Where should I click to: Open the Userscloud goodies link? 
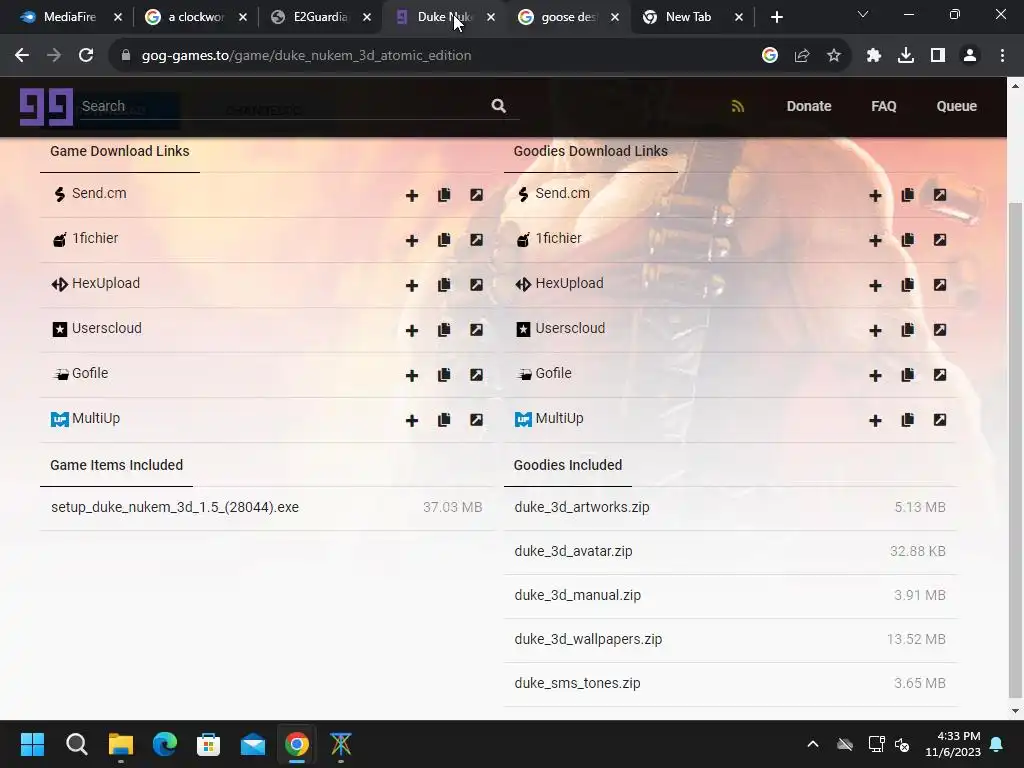point(570,328)
